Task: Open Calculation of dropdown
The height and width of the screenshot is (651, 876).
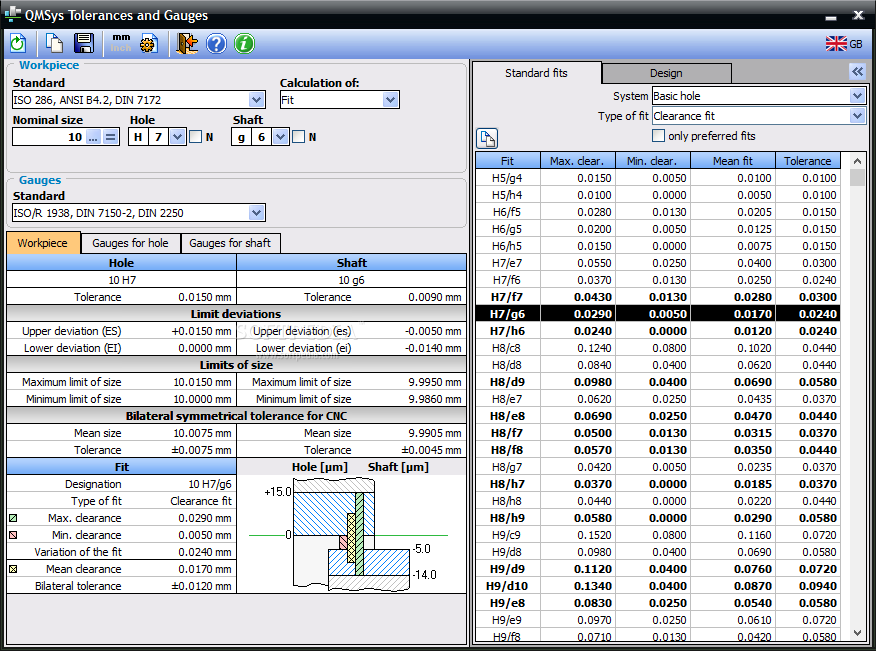Action: click(391, 100)
